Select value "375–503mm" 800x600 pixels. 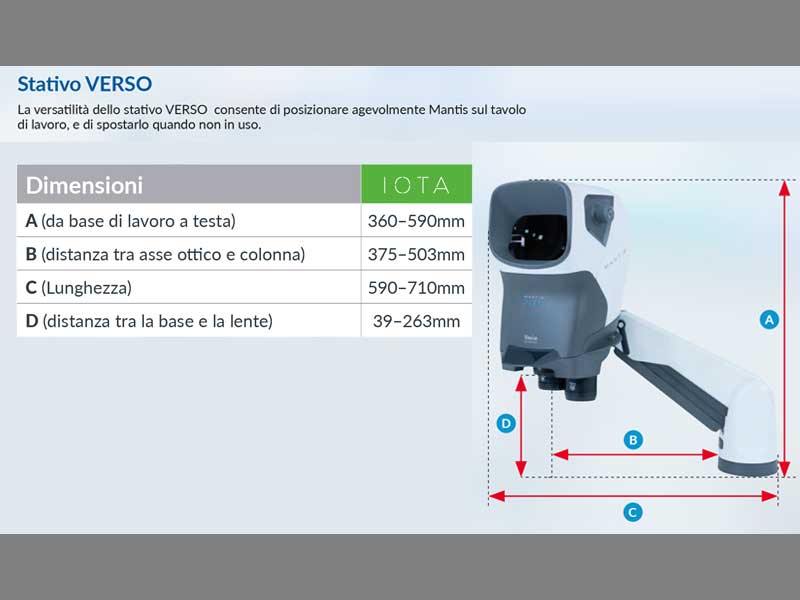416,254
